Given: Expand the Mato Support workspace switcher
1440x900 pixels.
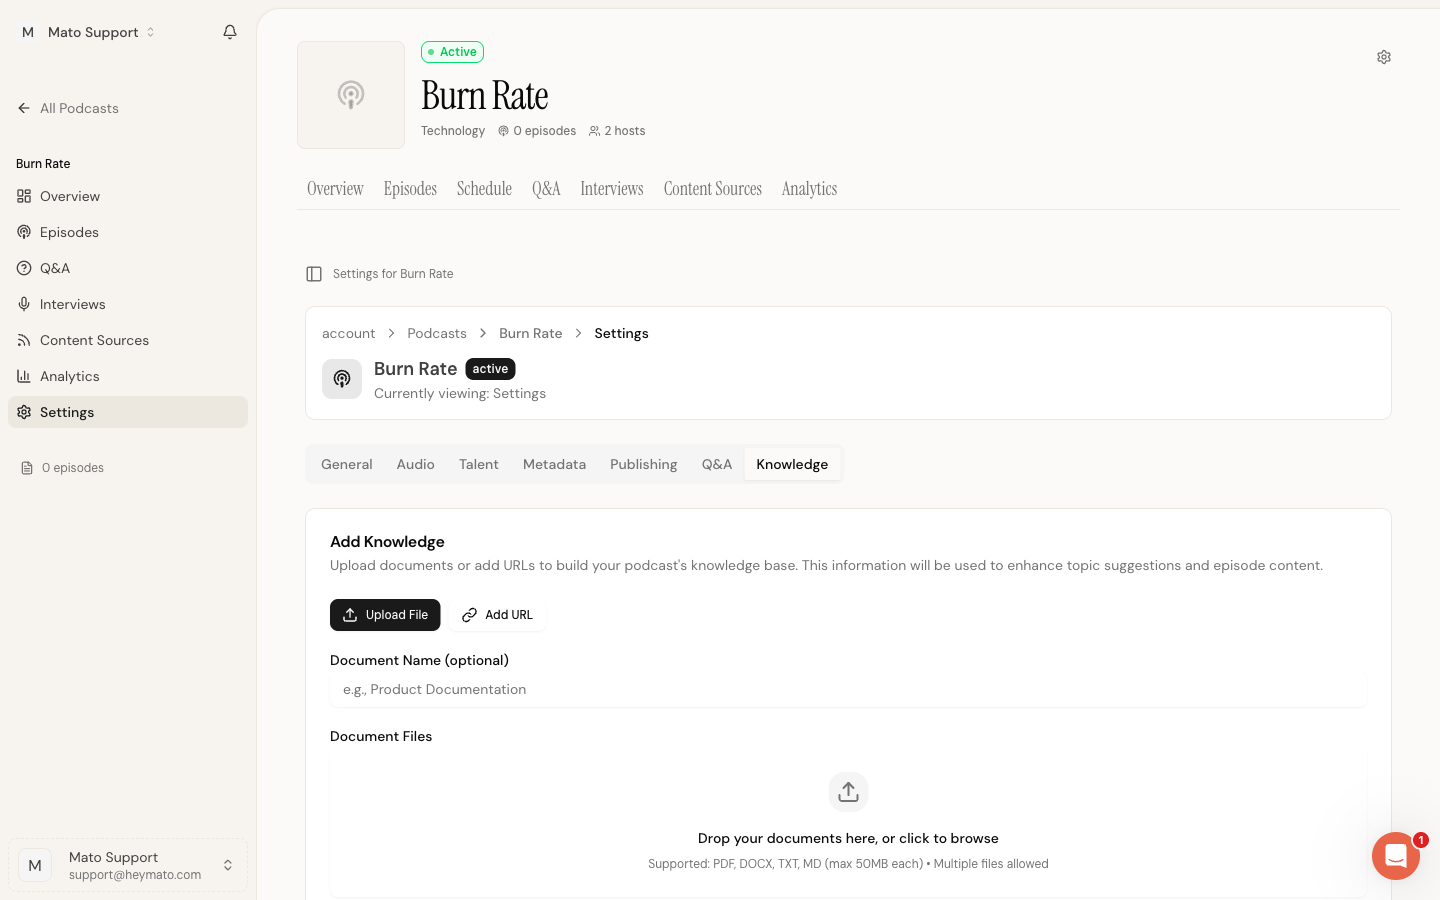Looking at the screenshot, I should click(88, 32).
